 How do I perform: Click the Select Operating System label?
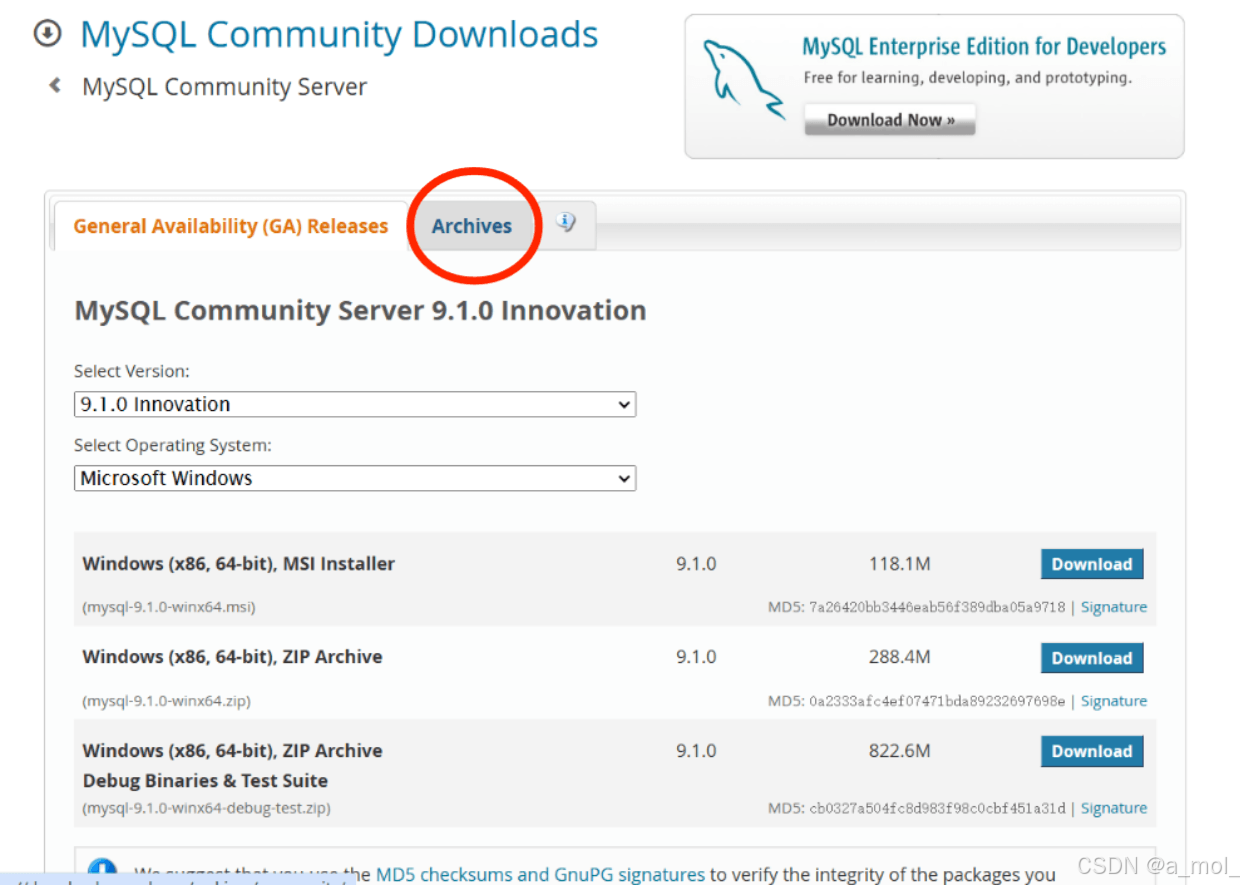tap(173, 445)
